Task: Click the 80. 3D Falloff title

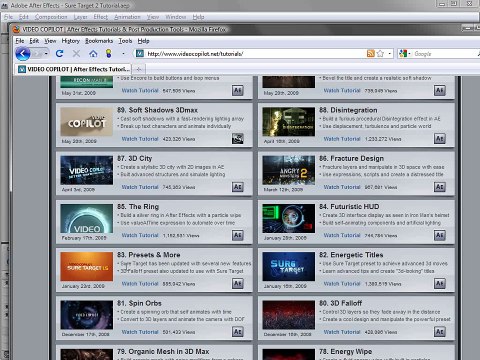Action: tap(341, 303)
